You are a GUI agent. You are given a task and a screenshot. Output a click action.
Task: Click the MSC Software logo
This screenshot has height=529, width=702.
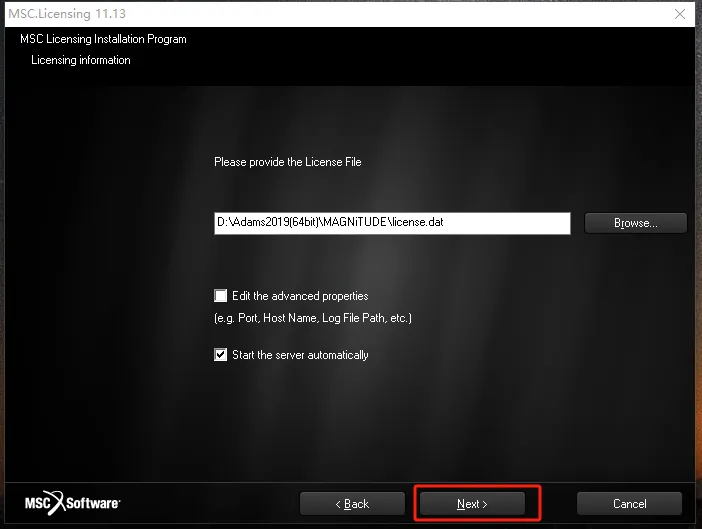click(73, 503)
